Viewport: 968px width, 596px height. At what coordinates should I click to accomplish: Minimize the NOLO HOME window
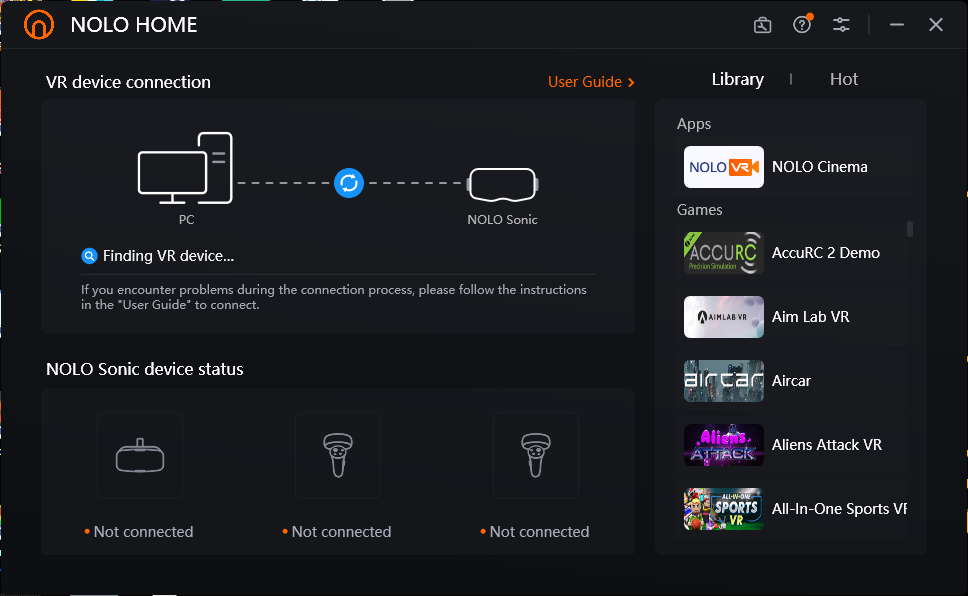coord(897,25)
